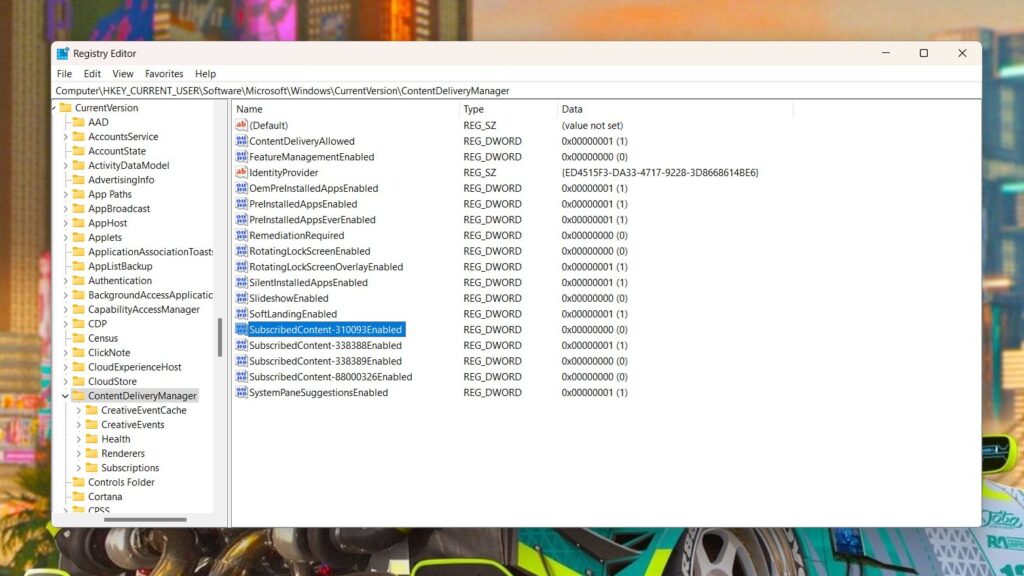Image resolution: width=1024 pixels, height=576 pixels.
Task: Click the RemediationRequired DWORD icon
Action: coord(241,234)
